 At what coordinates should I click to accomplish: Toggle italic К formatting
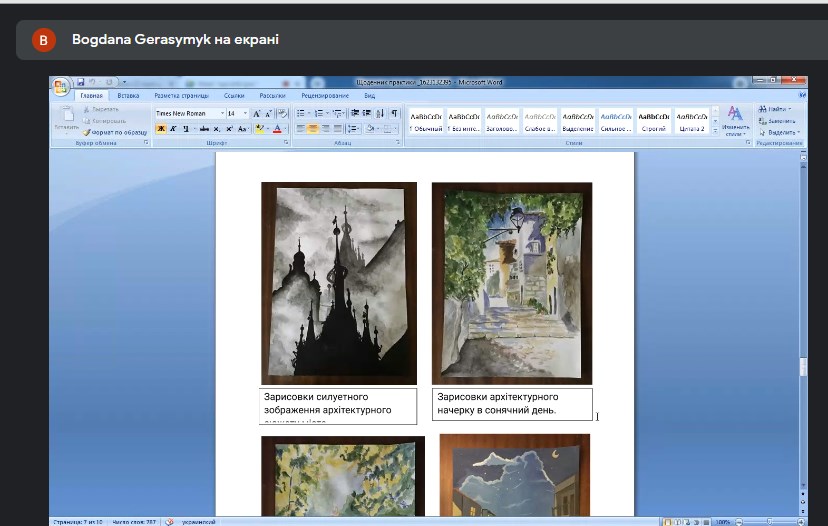[x=173, y=128]
